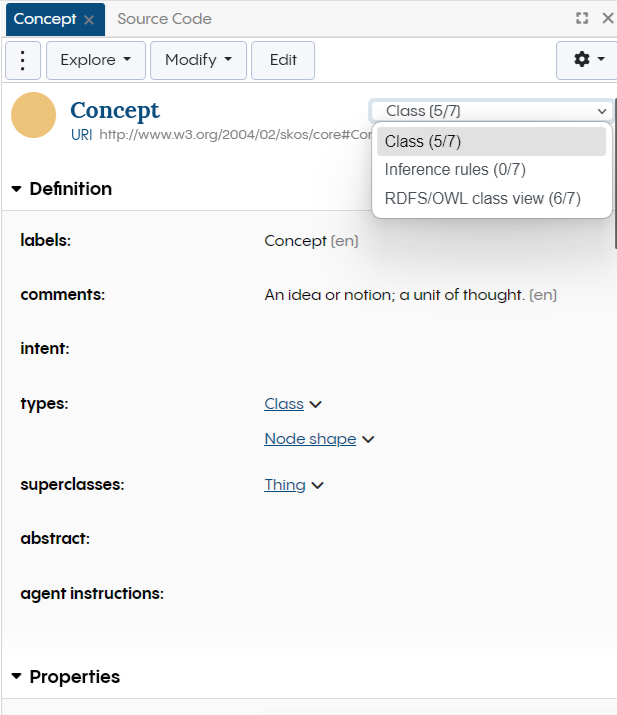Click the 'types:' field name
The height and width of the screenshot is (715, 617).
click(x=44, y=404)
